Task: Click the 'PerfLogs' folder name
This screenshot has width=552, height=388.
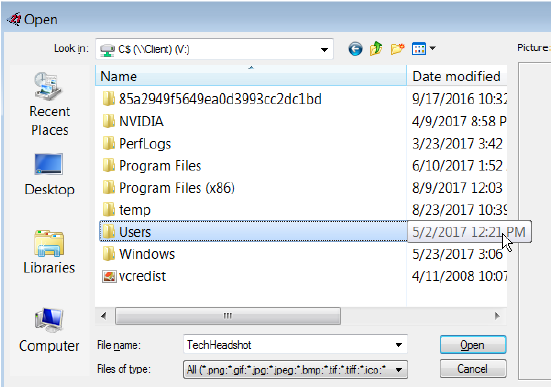Action: tap(145, 144)
